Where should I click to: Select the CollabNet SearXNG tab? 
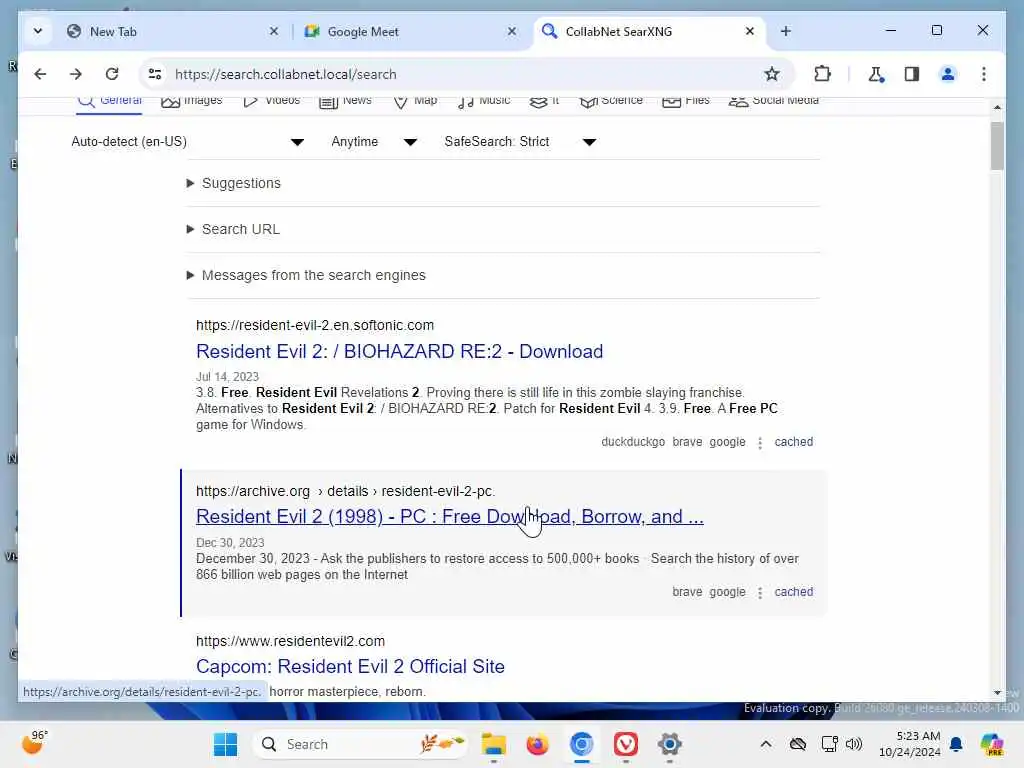[649, 31]
